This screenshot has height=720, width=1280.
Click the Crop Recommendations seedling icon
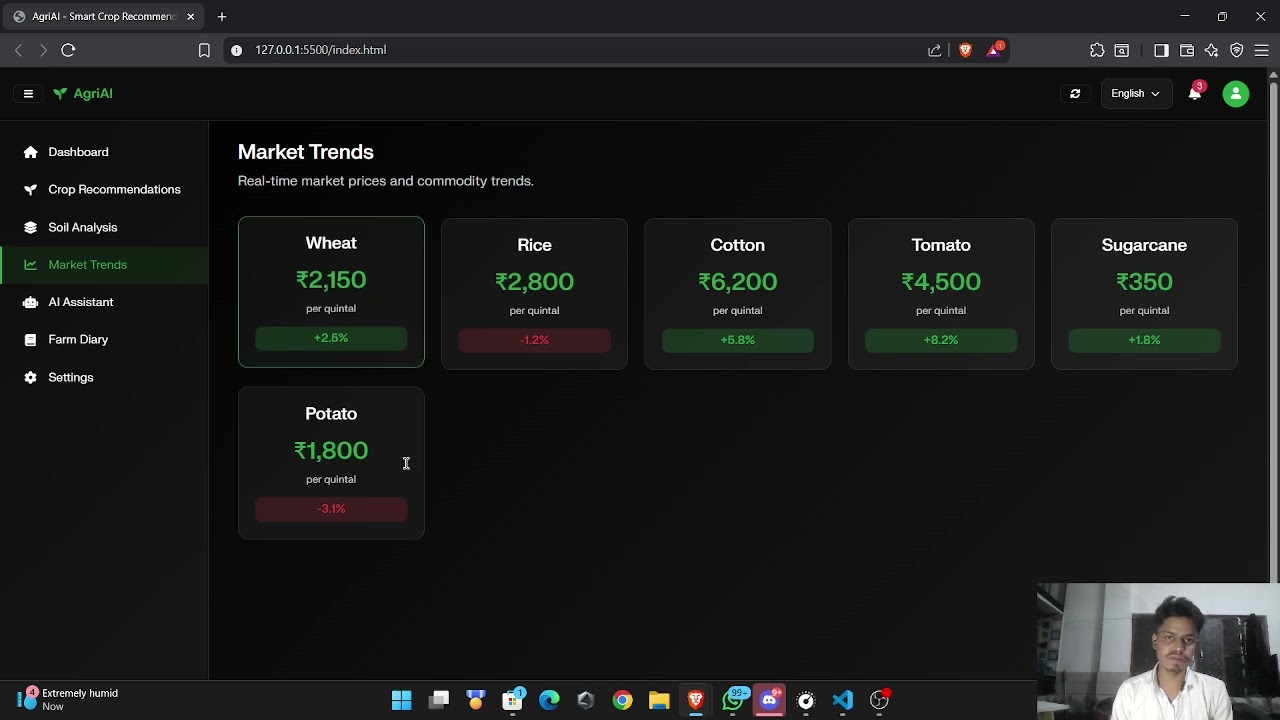[30, 190]
